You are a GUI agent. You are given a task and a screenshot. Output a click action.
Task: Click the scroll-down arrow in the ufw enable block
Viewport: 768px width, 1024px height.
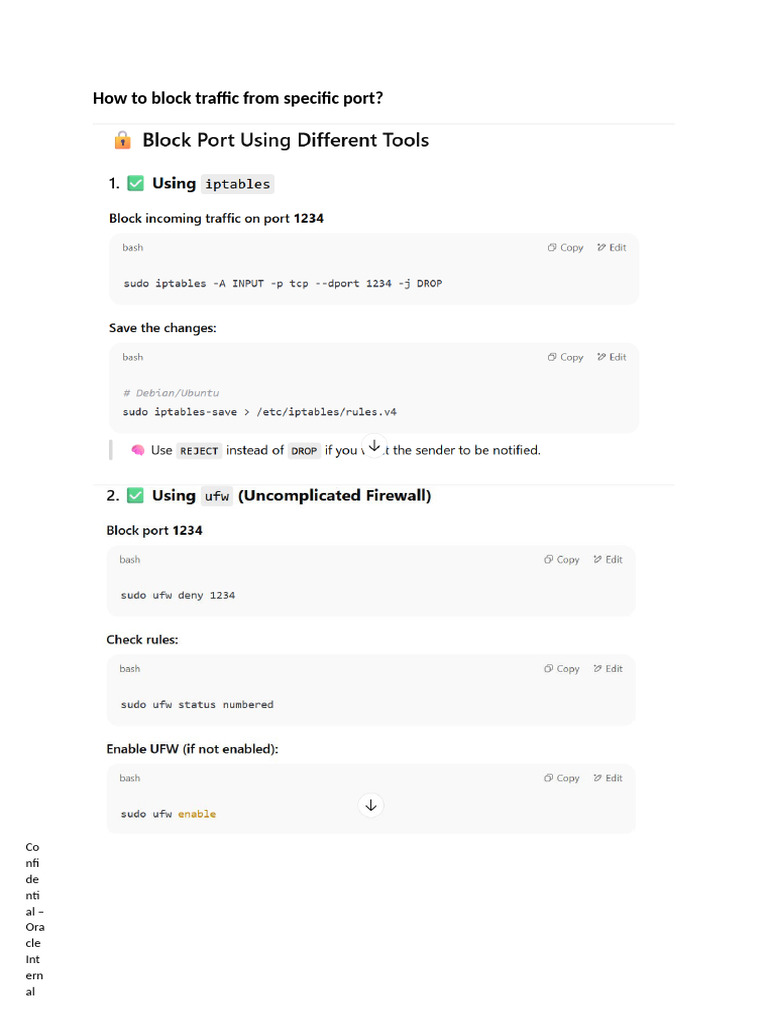click(371, 805)
